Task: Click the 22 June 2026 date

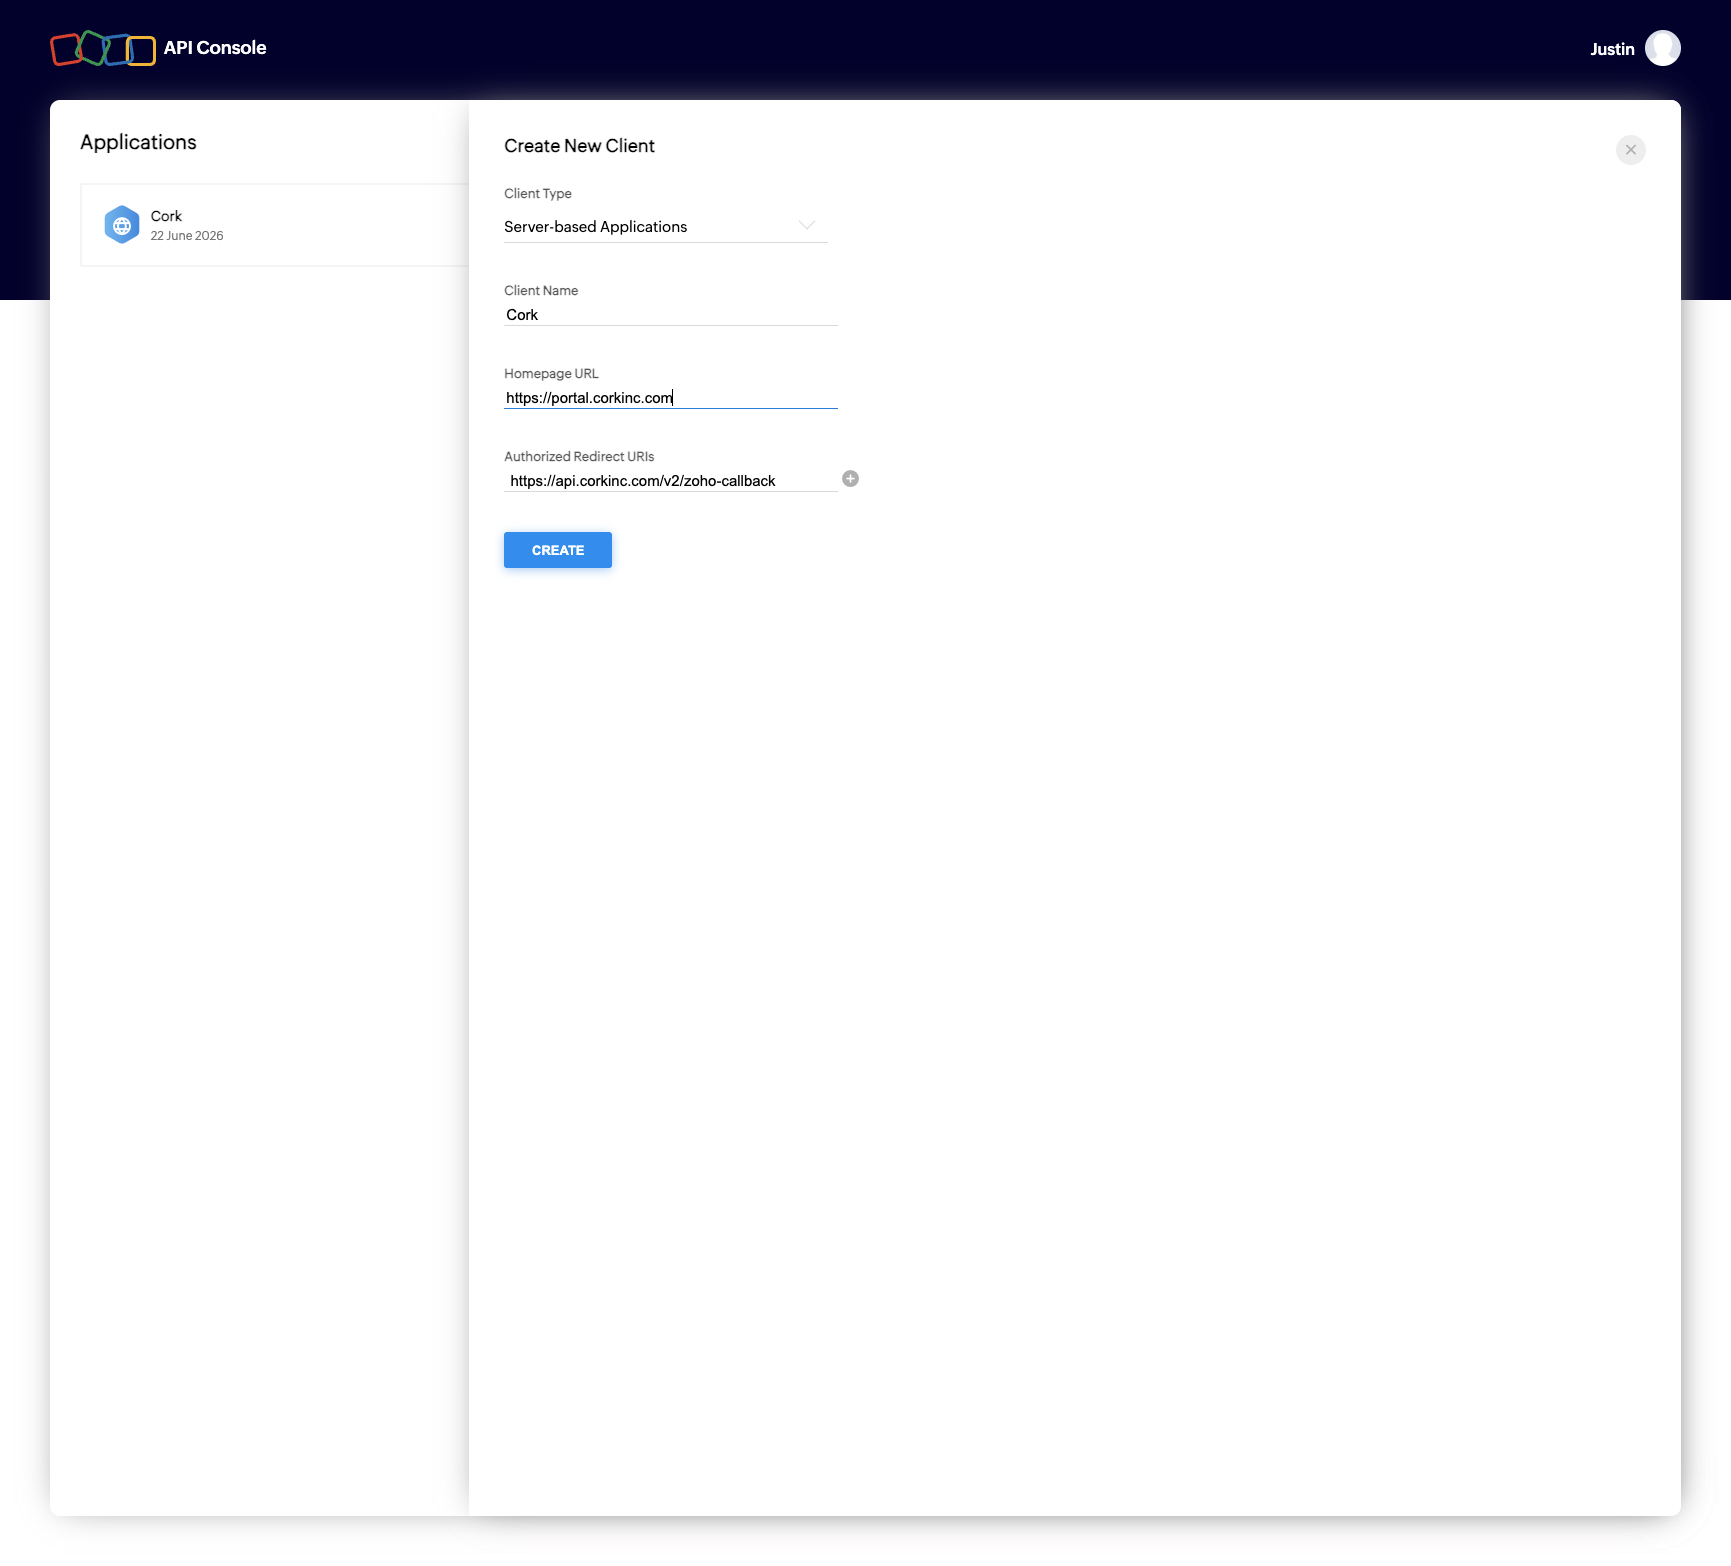Action: (x=187, y=236)
